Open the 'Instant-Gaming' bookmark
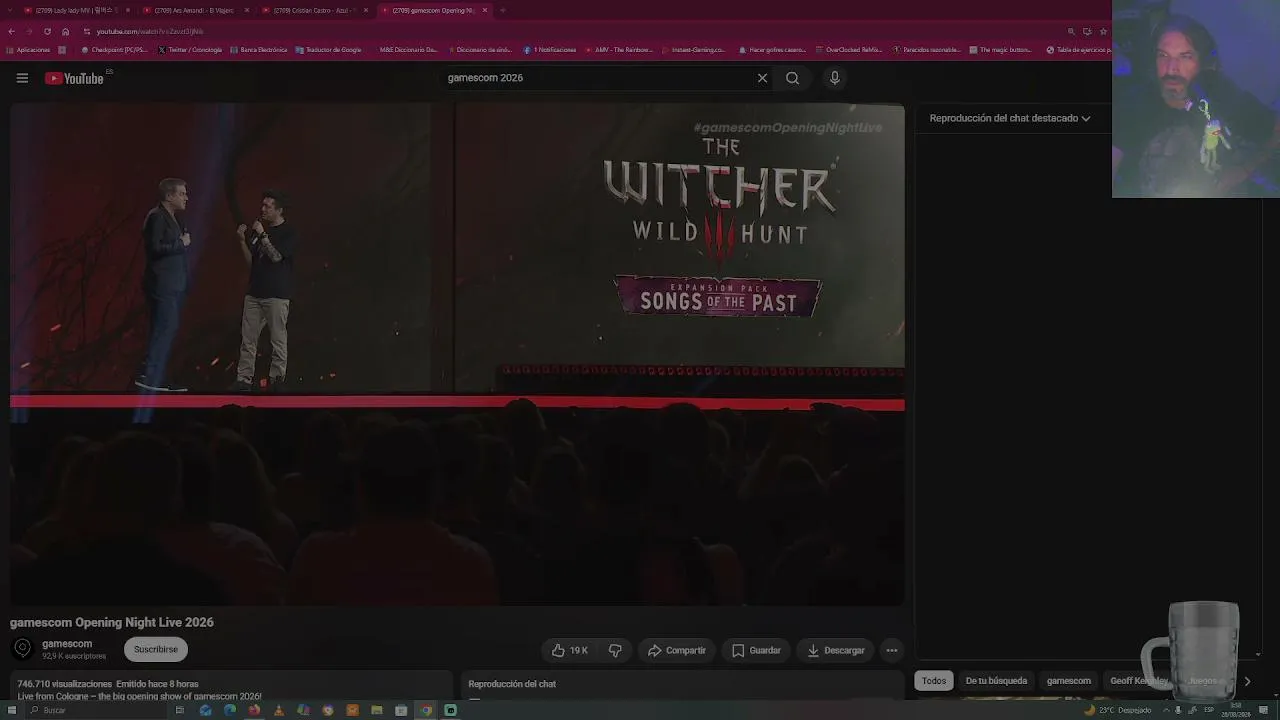This screenshot has height=720, width=1280. pyautogui.click(x=693, y=49)
